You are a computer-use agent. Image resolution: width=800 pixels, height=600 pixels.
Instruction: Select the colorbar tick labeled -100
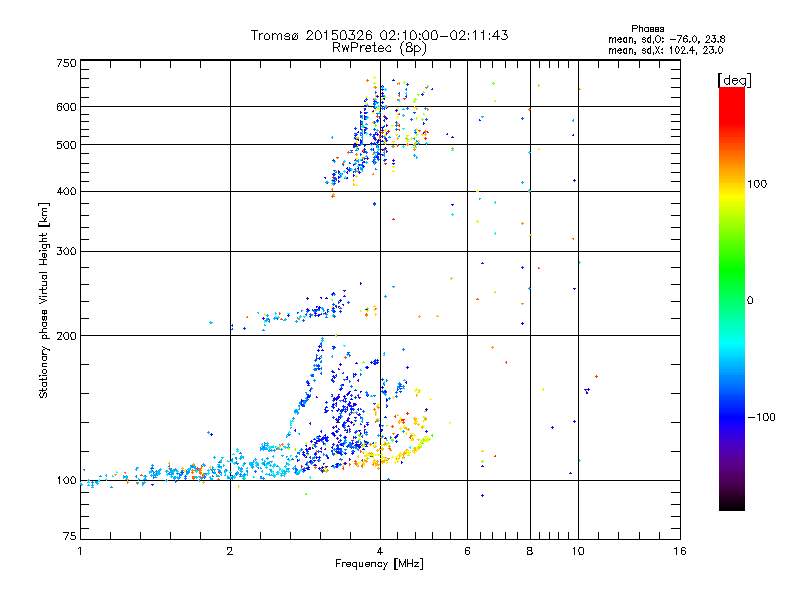pos(761,417)
